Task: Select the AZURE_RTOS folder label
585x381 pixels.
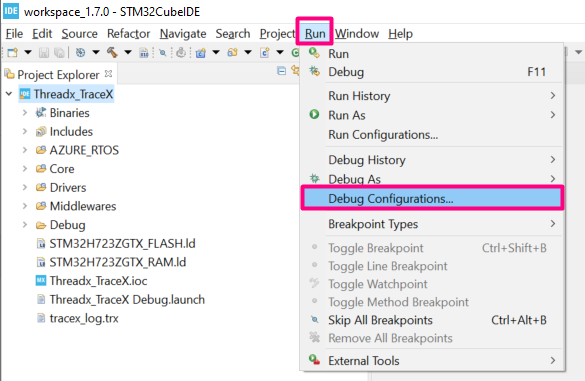Action: click(84, 150)
